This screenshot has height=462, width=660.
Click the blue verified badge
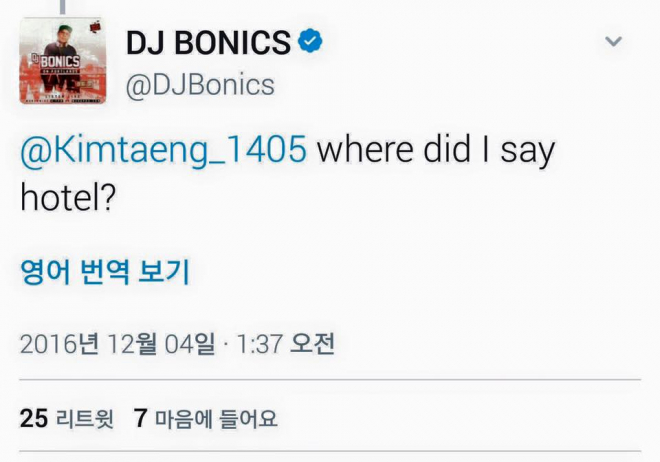point(311,42)
